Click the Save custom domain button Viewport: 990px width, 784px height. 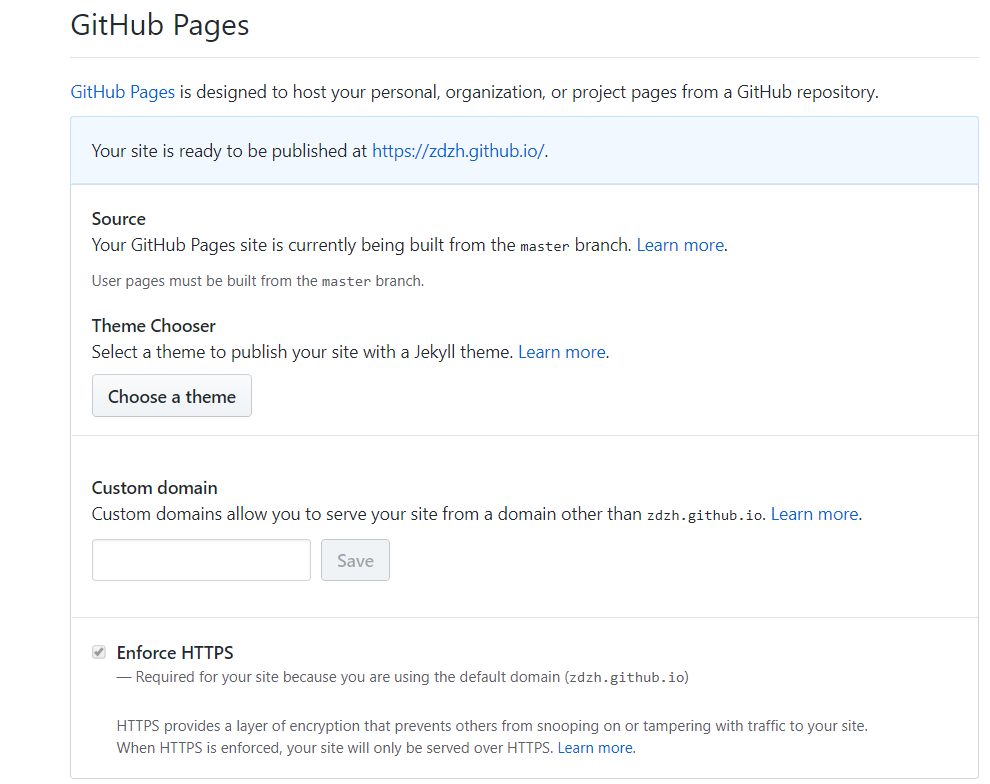tap(355, 560)
